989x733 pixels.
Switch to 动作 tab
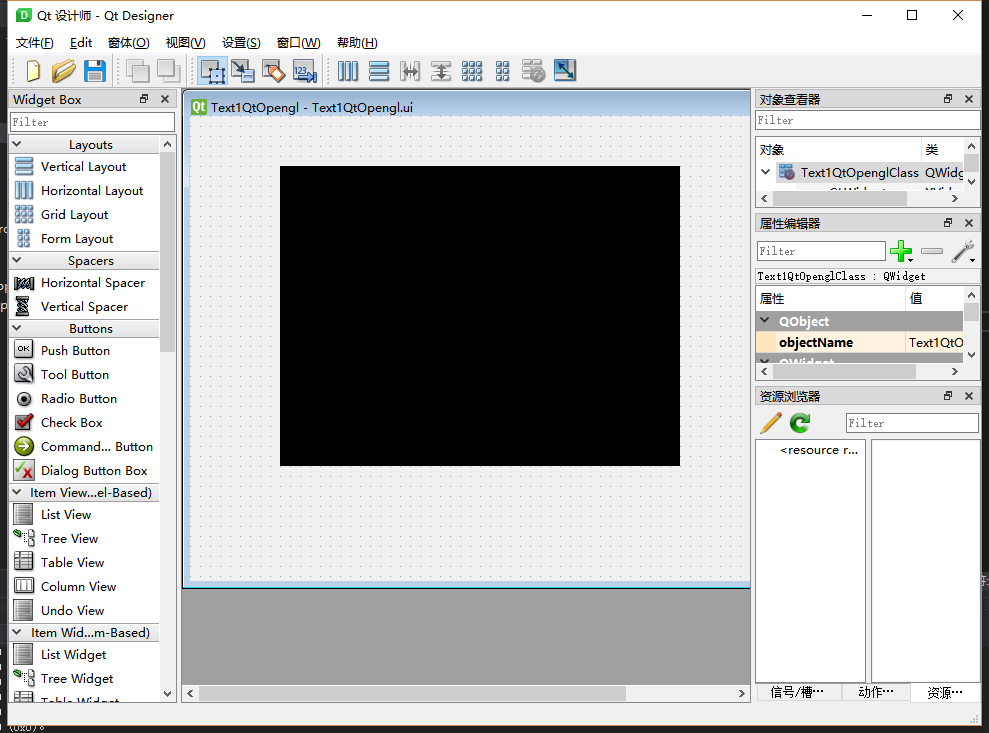click(876, 692)
